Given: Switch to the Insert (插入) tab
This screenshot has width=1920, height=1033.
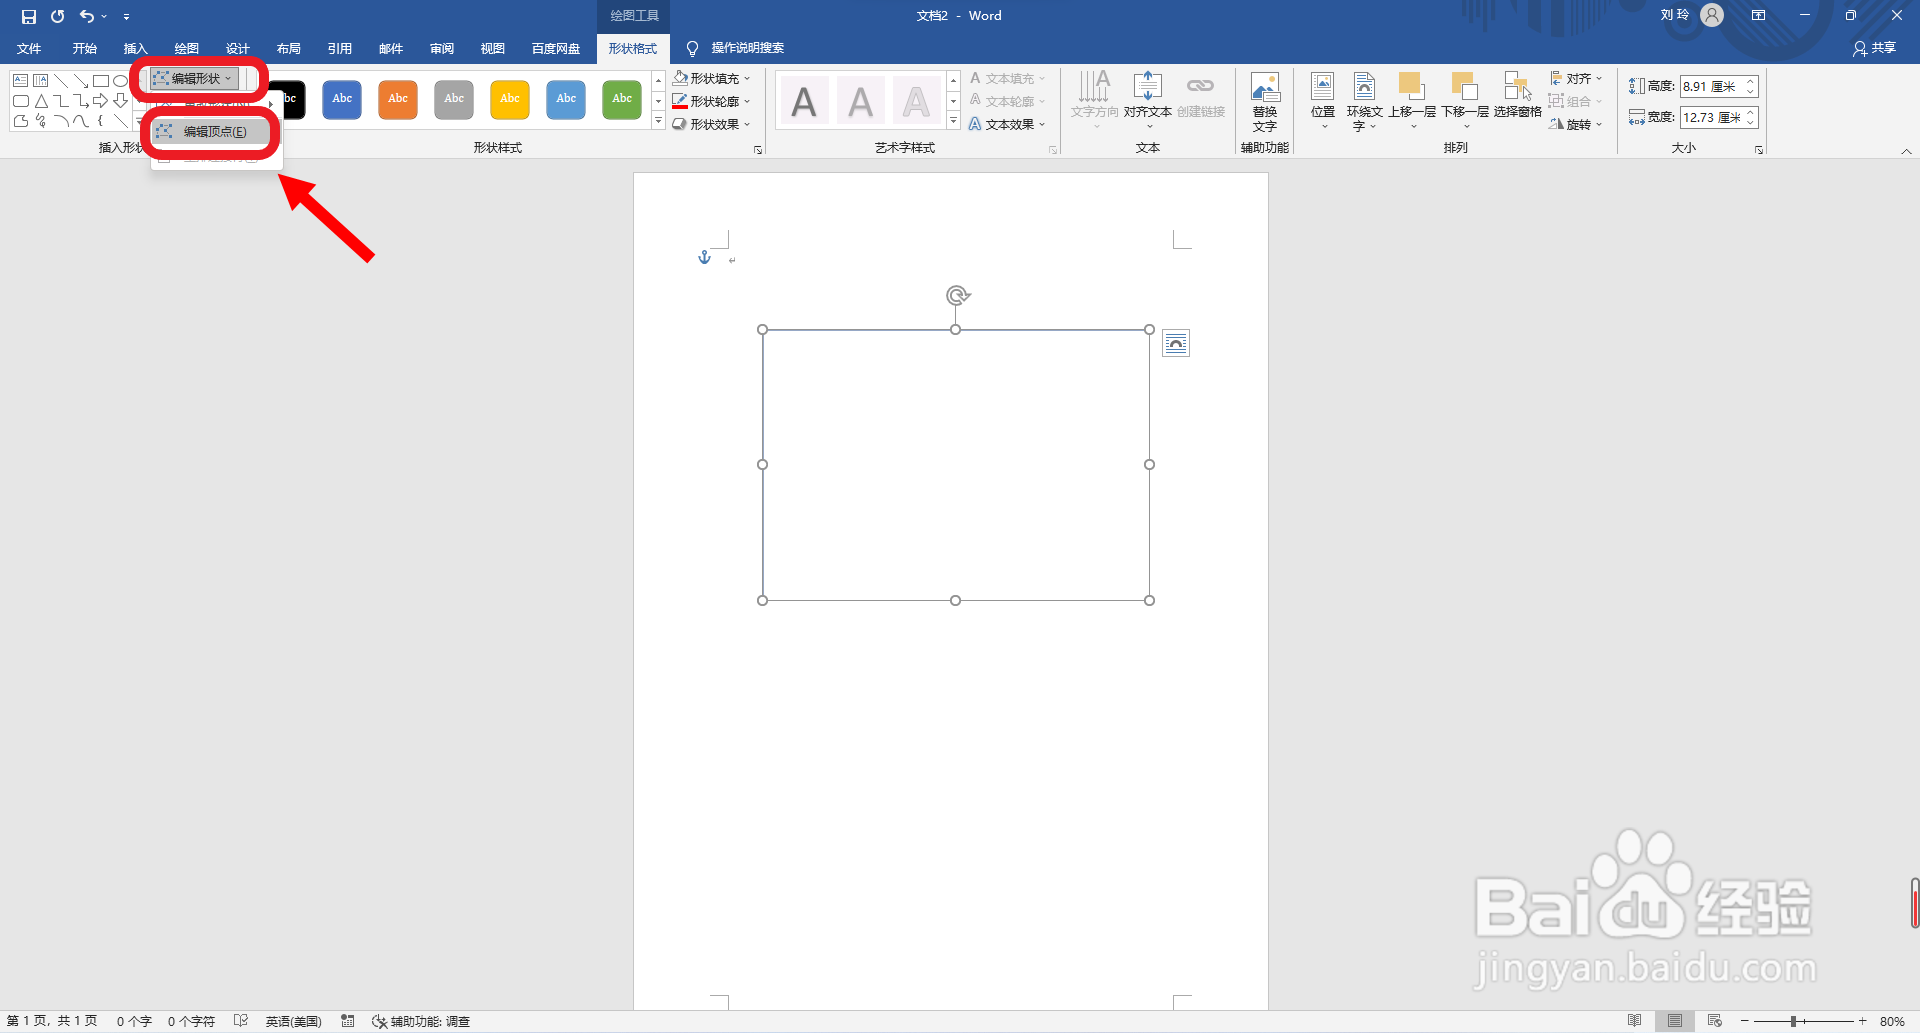Looking at the screenshot, I should coord(136,48).
